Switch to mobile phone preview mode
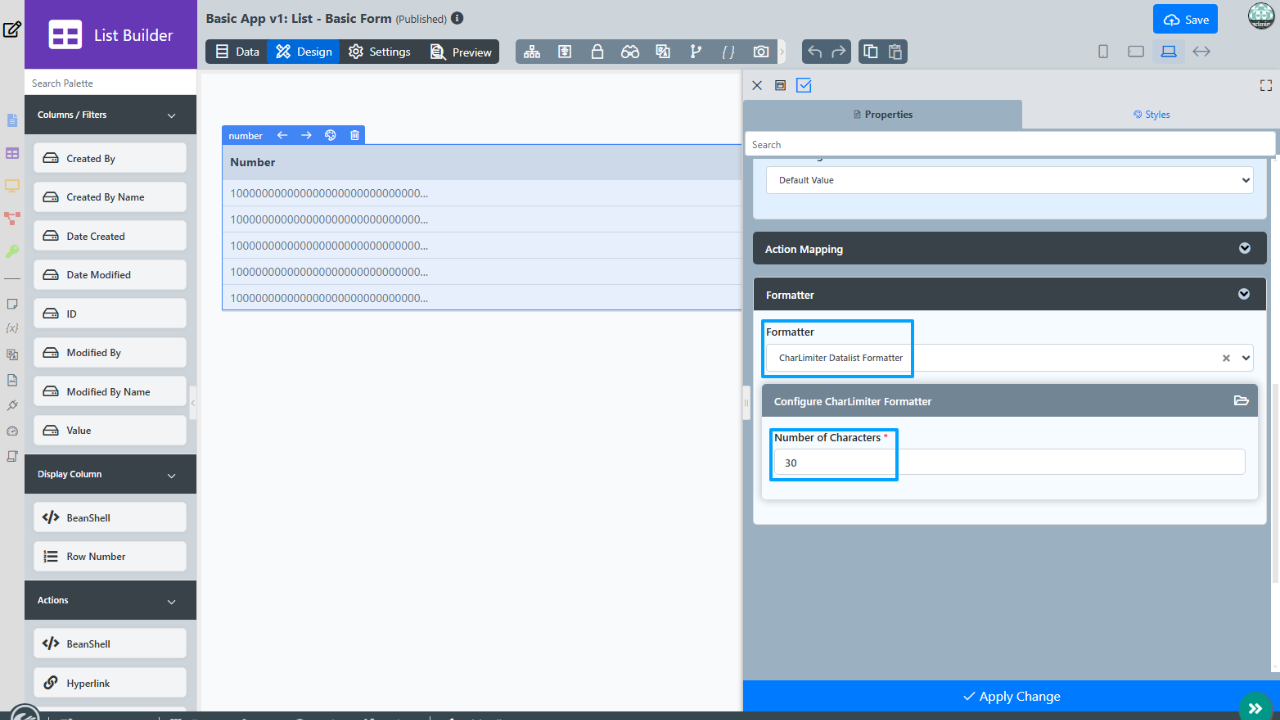The image size is (1280, 720). 1103,52
